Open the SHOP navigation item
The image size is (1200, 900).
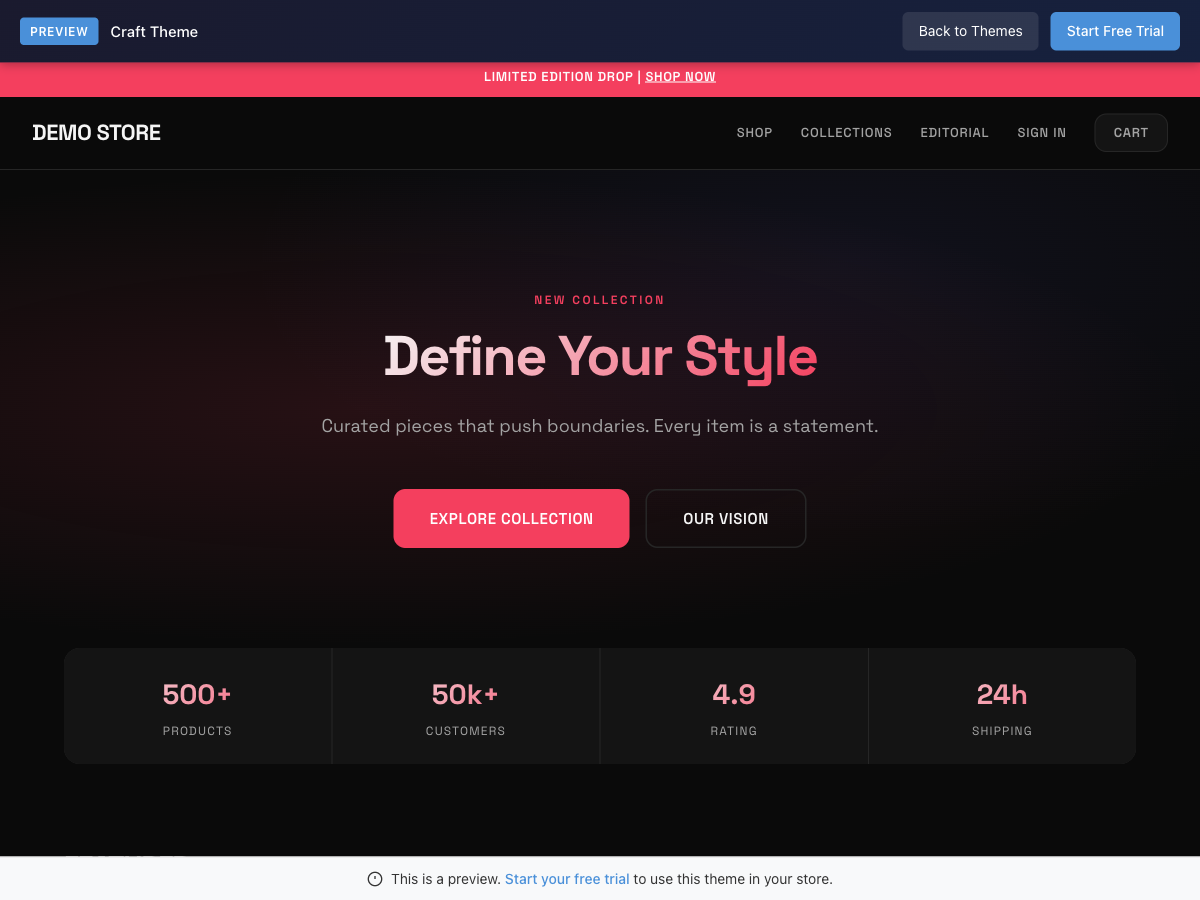click(x=754, y=133)
